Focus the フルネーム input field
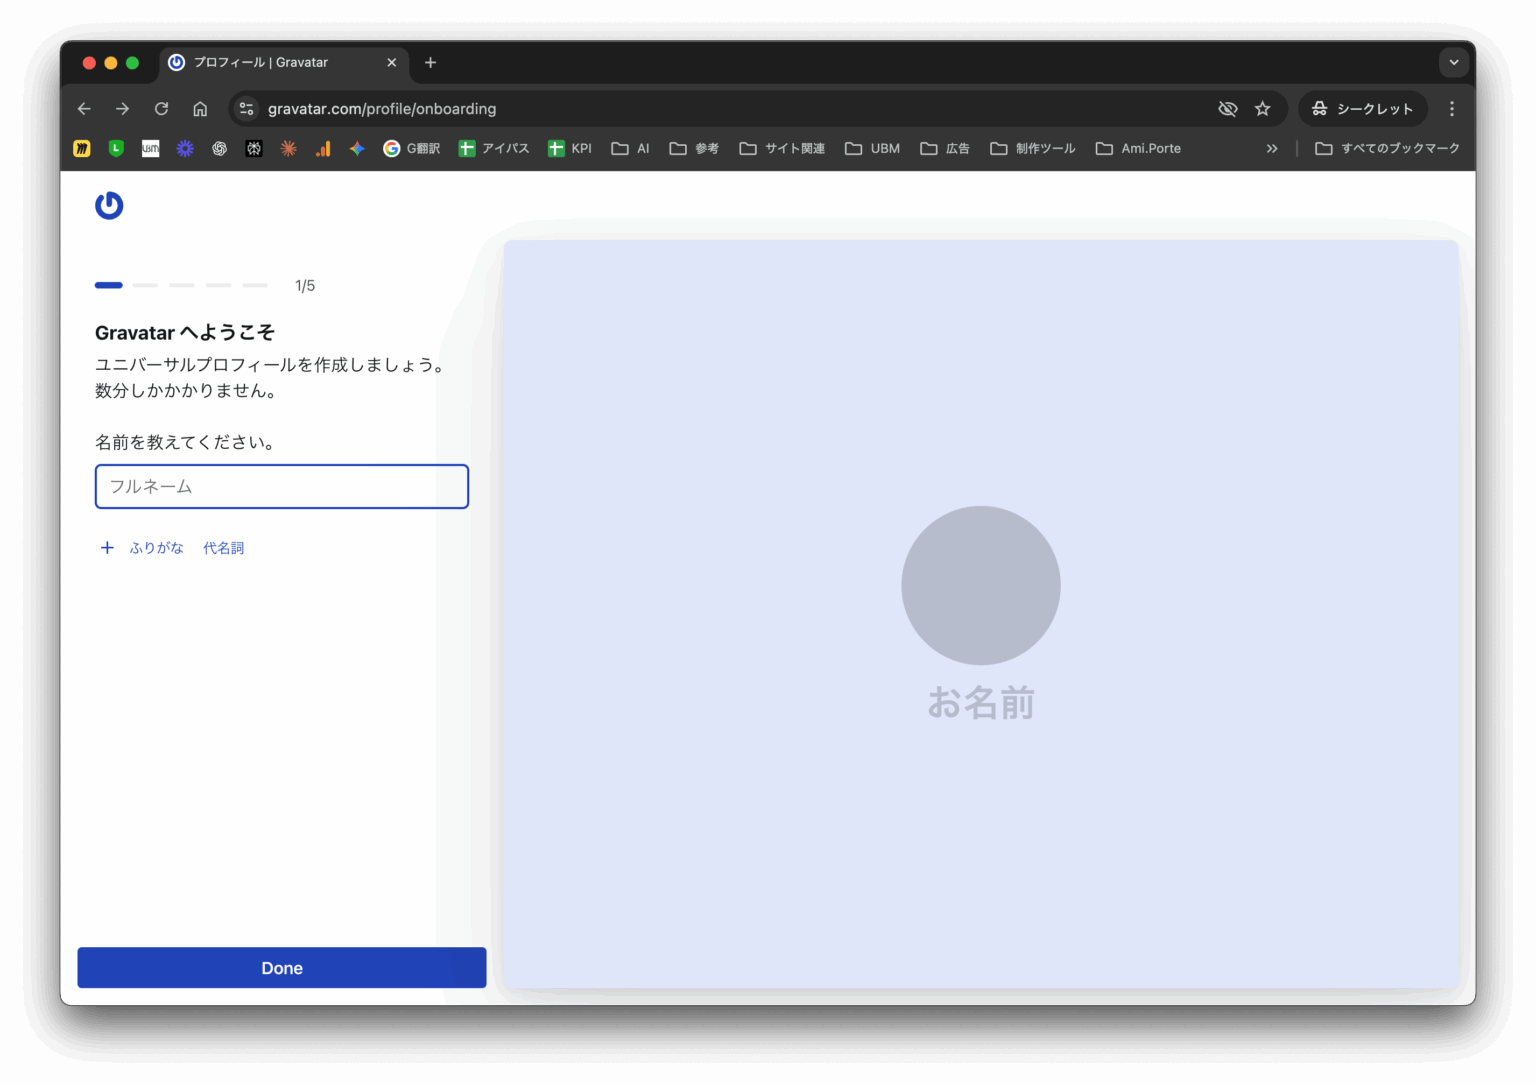Image resolution: width=1536 pixels, height=1085 pixels. pyautogui.click(x=282, y=487)
